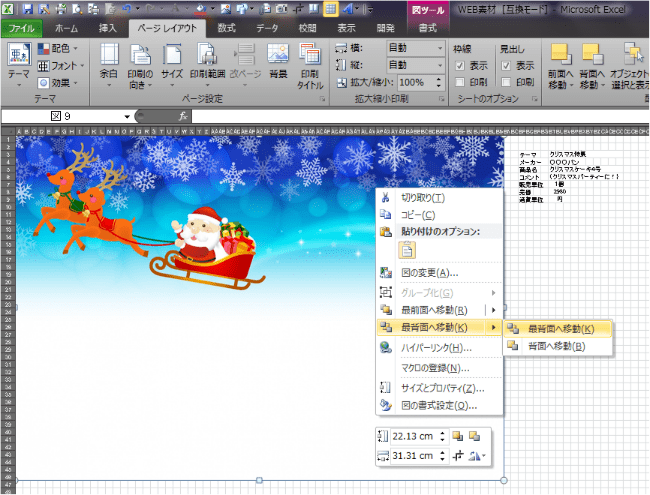Open the ファイル tab
The height and width of the screenshot is (495, 650).
(x=22, y=28)
